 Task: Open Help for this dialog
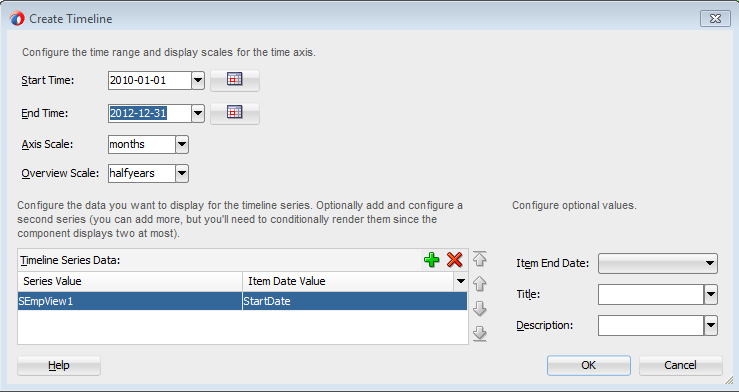59,365
